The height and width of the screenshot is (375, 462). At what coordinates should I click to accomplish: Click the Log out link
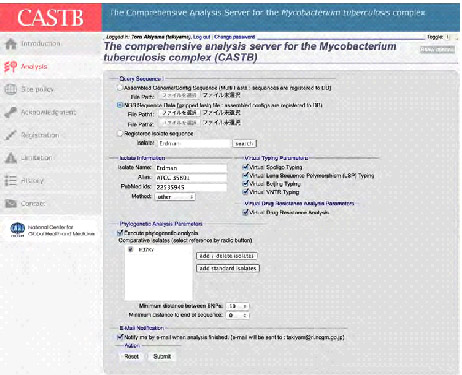(x=202, y=37)
